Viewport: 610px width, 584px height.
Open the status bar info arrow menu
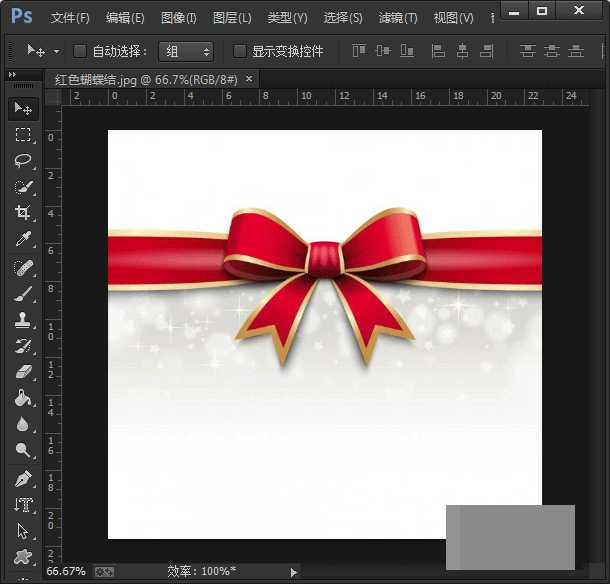tap(293, 572)
